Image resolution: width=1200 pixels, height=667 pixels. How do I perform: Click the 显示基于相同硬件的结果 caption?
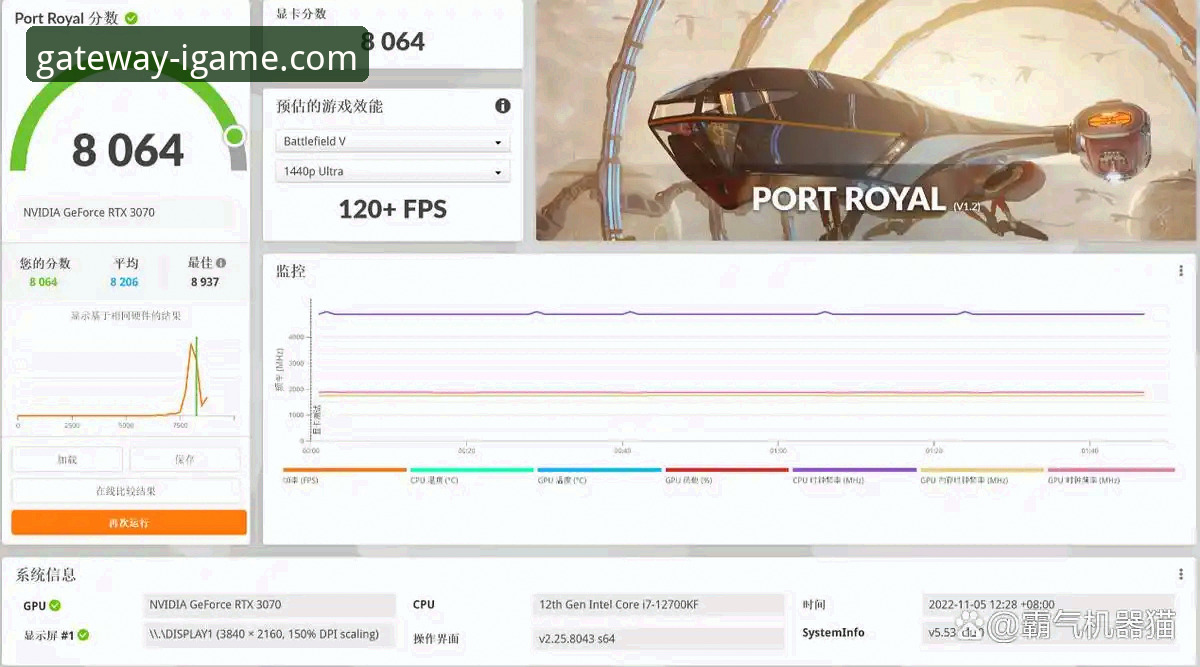coord(126,316)
